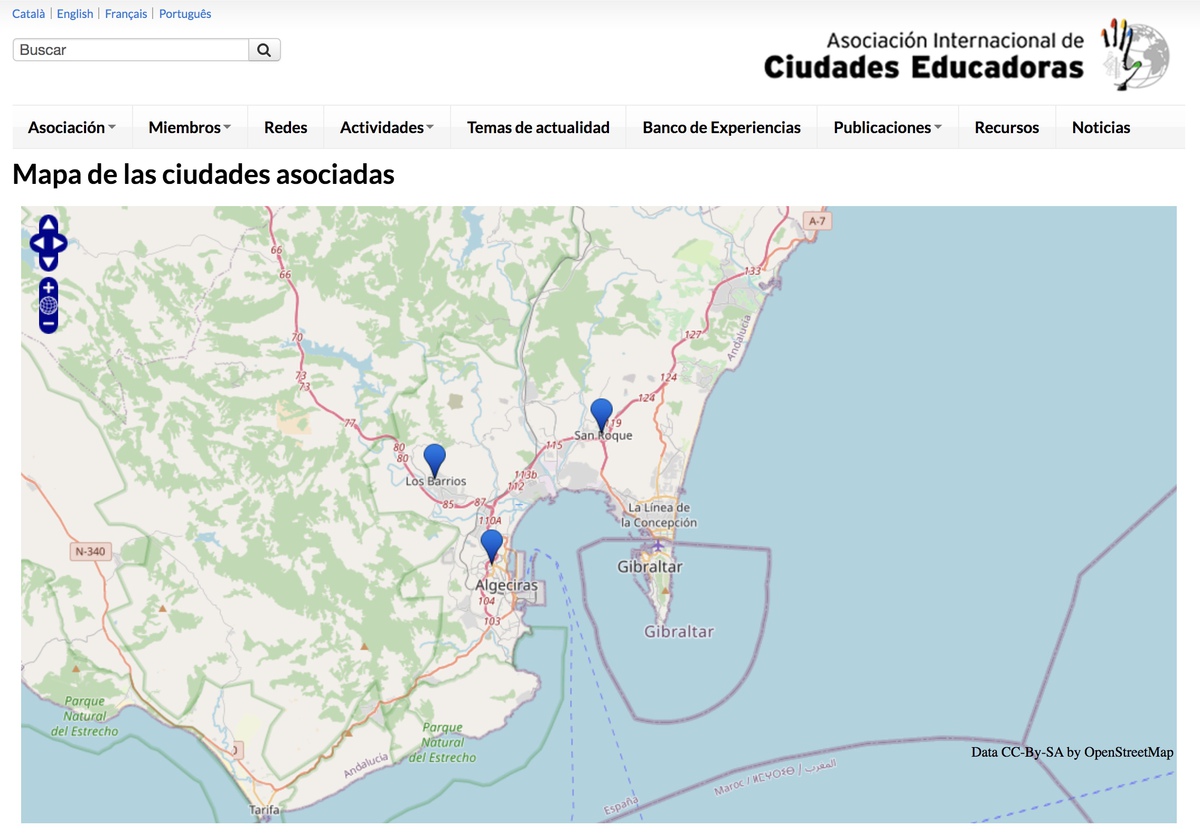Zoom in using the plus control

pyautogui.click(x=48, y=287)
